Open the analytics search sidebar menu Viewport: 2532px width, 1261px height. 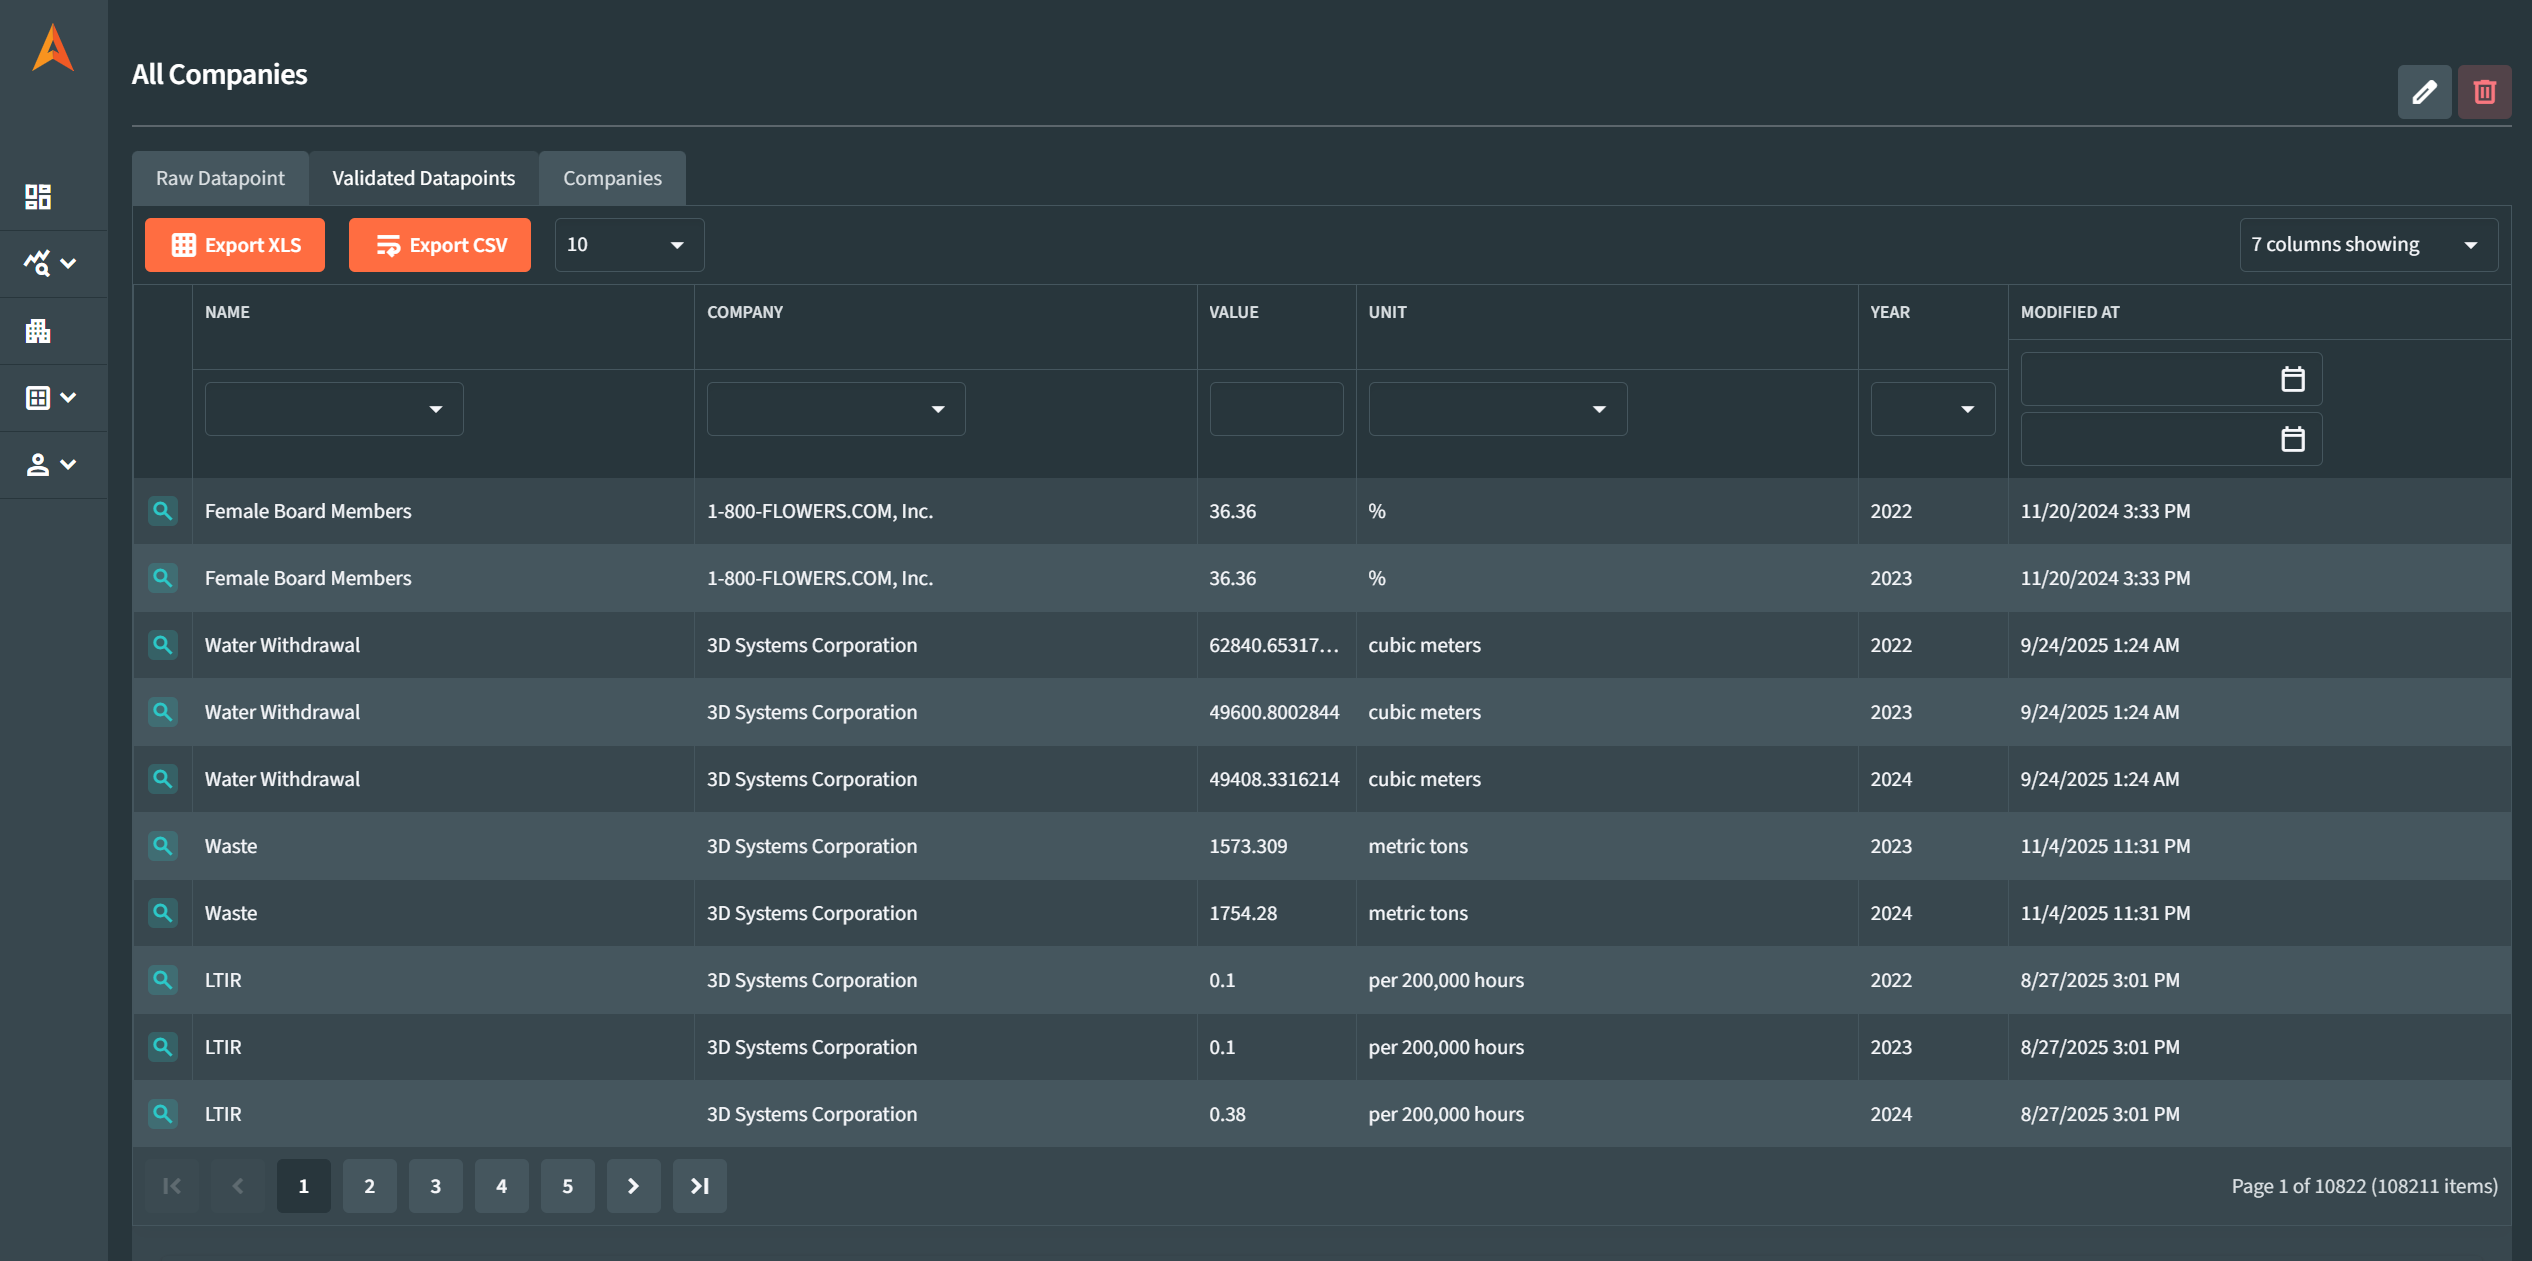[50, 263]
